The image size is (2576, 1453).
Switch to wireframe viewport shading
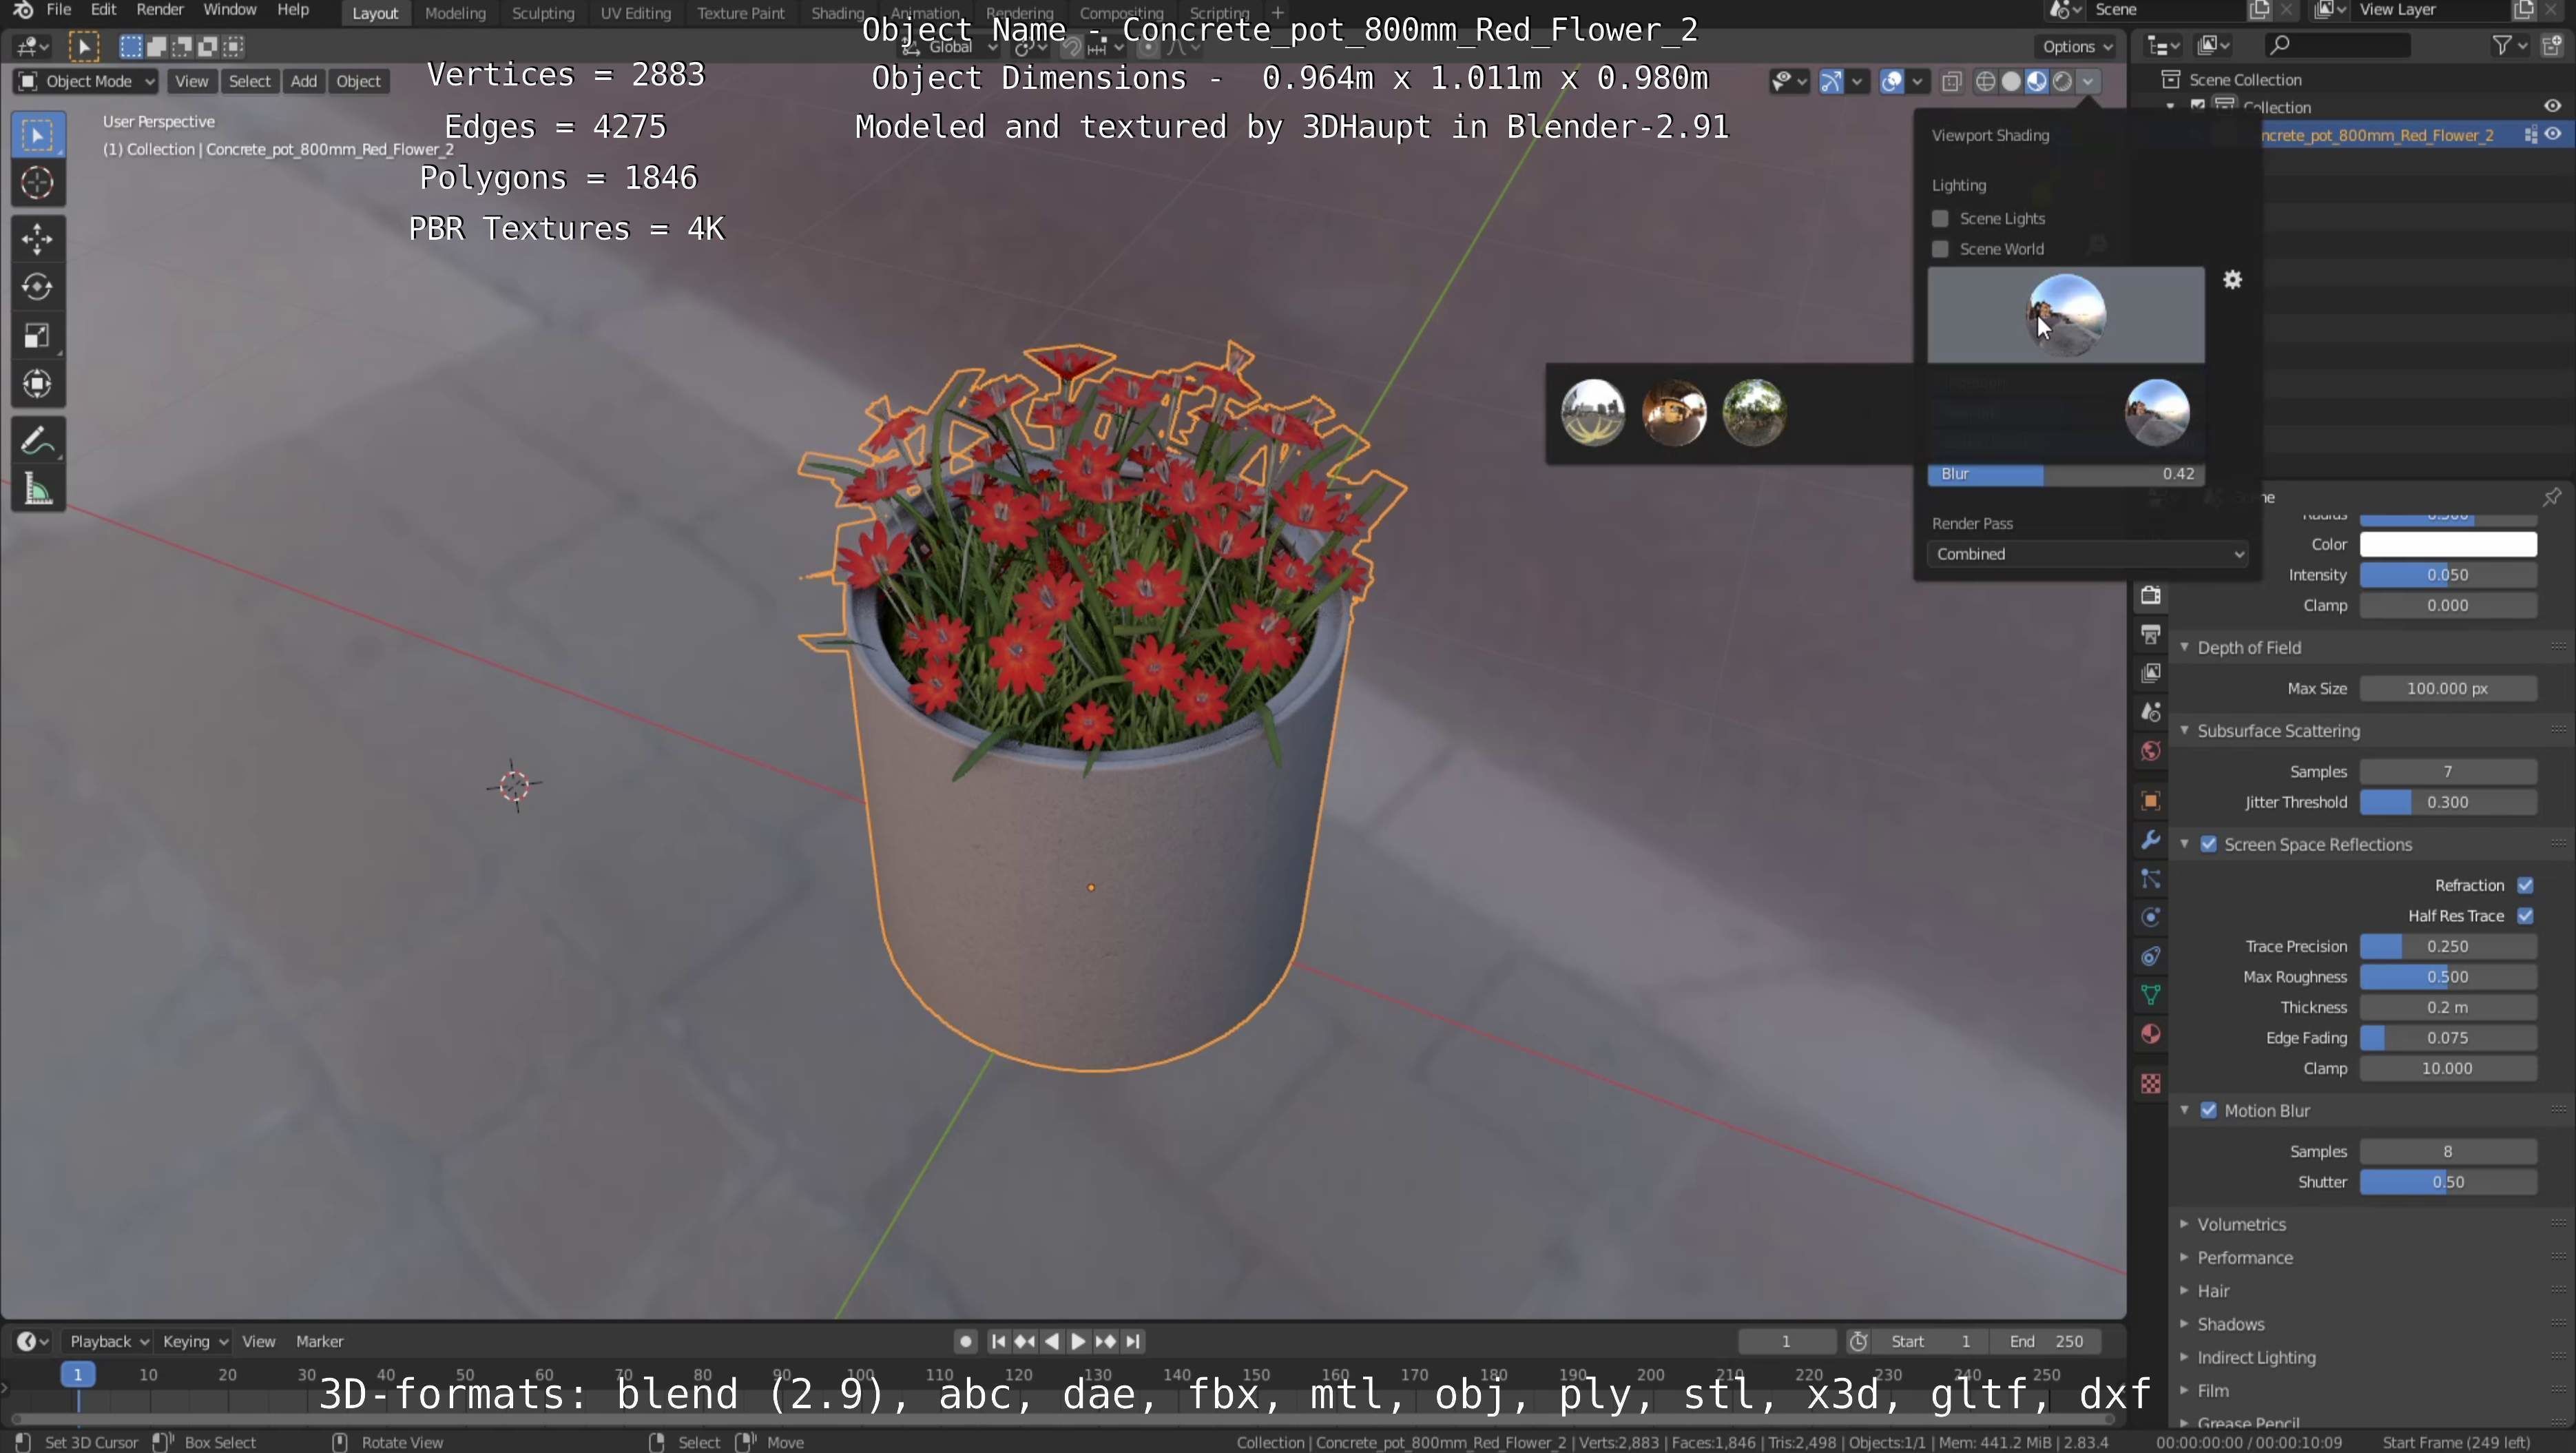tap(1986, 81)
